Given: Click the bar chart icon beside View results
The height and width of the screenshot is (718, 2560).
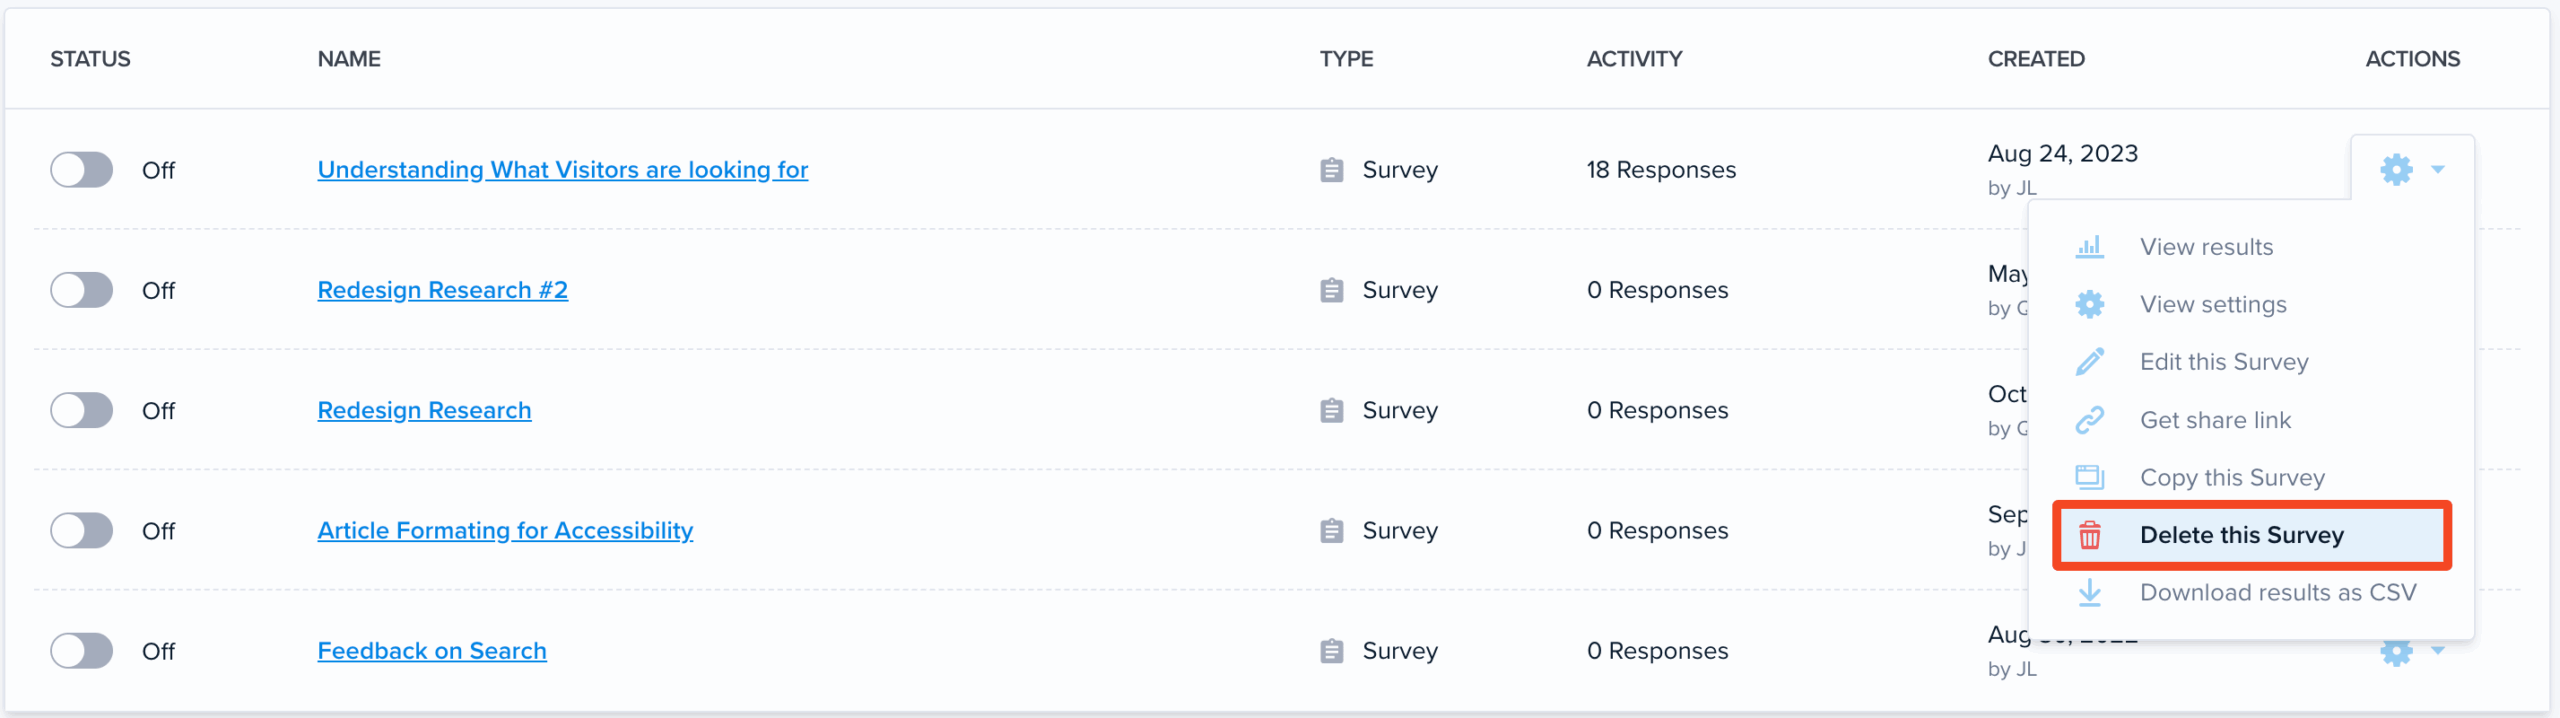Looking at the screenshot, I should point(2089,247).
